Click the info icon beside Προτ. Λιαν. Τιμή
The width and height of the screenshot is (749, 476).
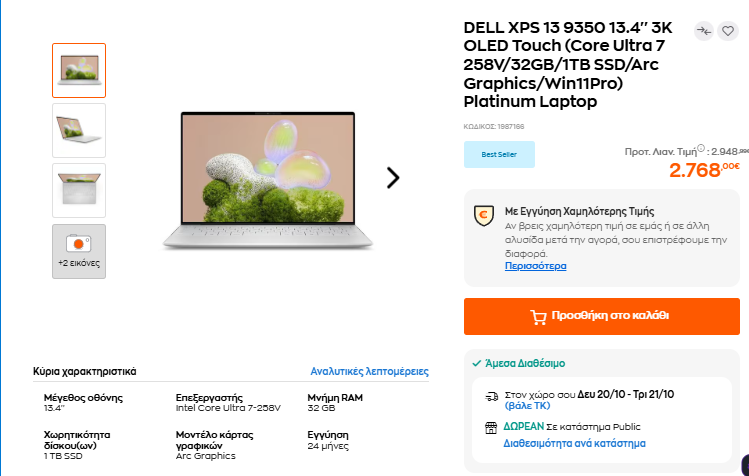701,148
